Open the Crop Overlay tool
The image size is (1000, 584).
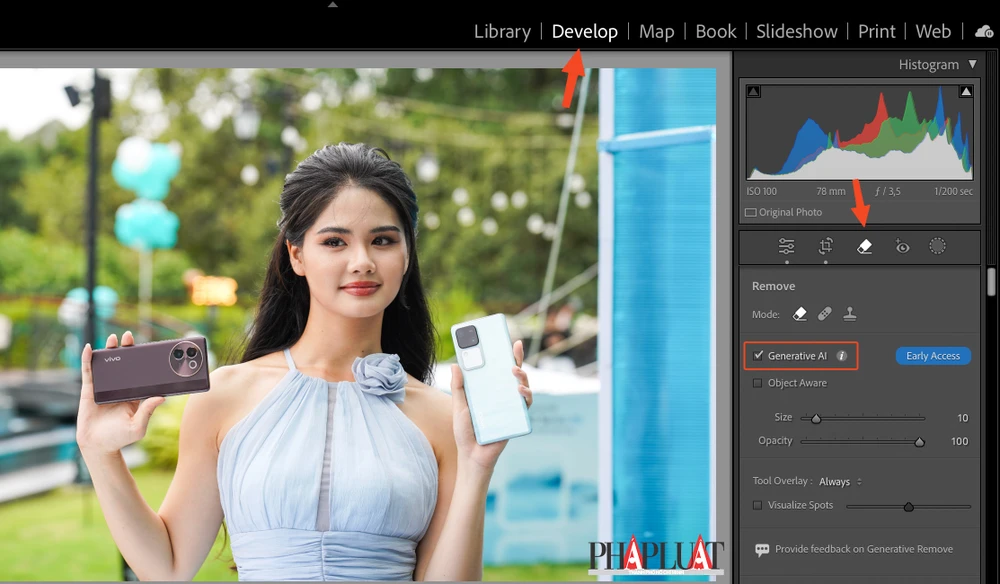pyautogui.click(x=824, y=246)
